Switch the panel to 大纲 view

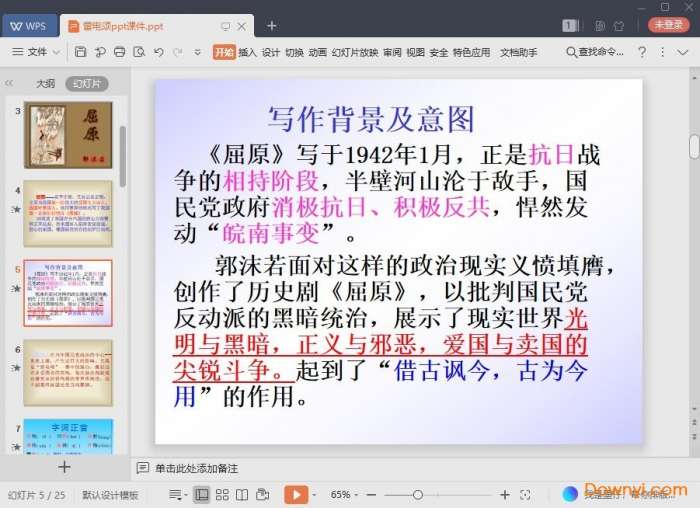tap(45, 83)
